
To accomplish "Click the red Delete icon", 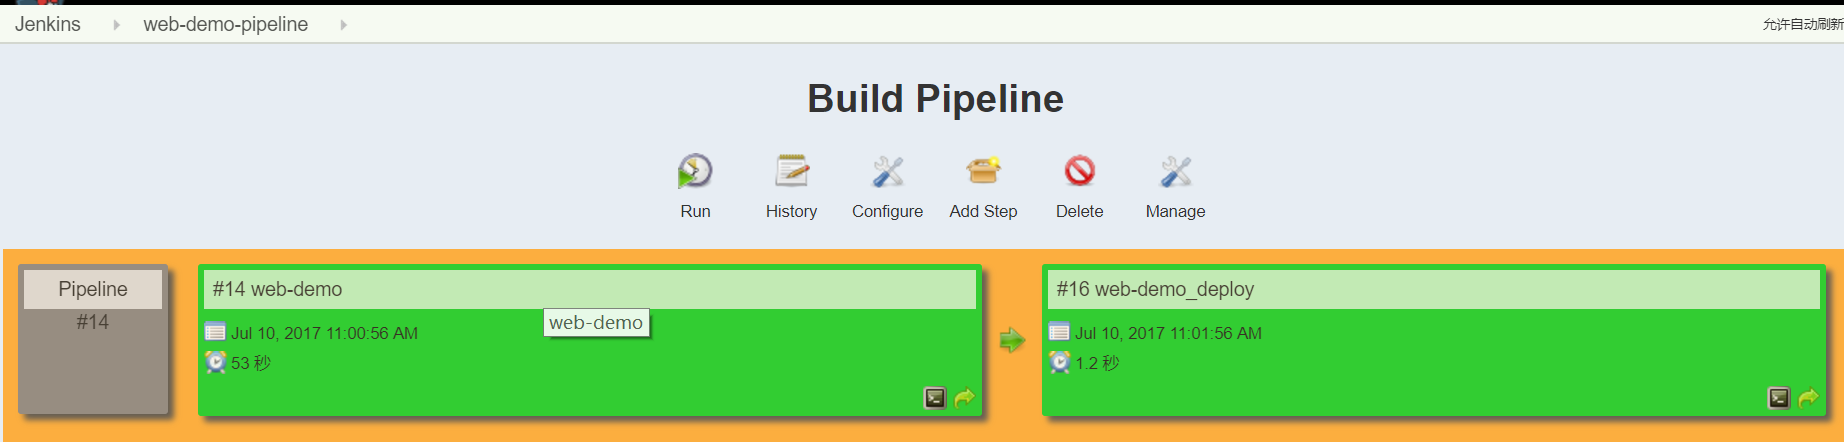I will click(x=1079, y=172).
